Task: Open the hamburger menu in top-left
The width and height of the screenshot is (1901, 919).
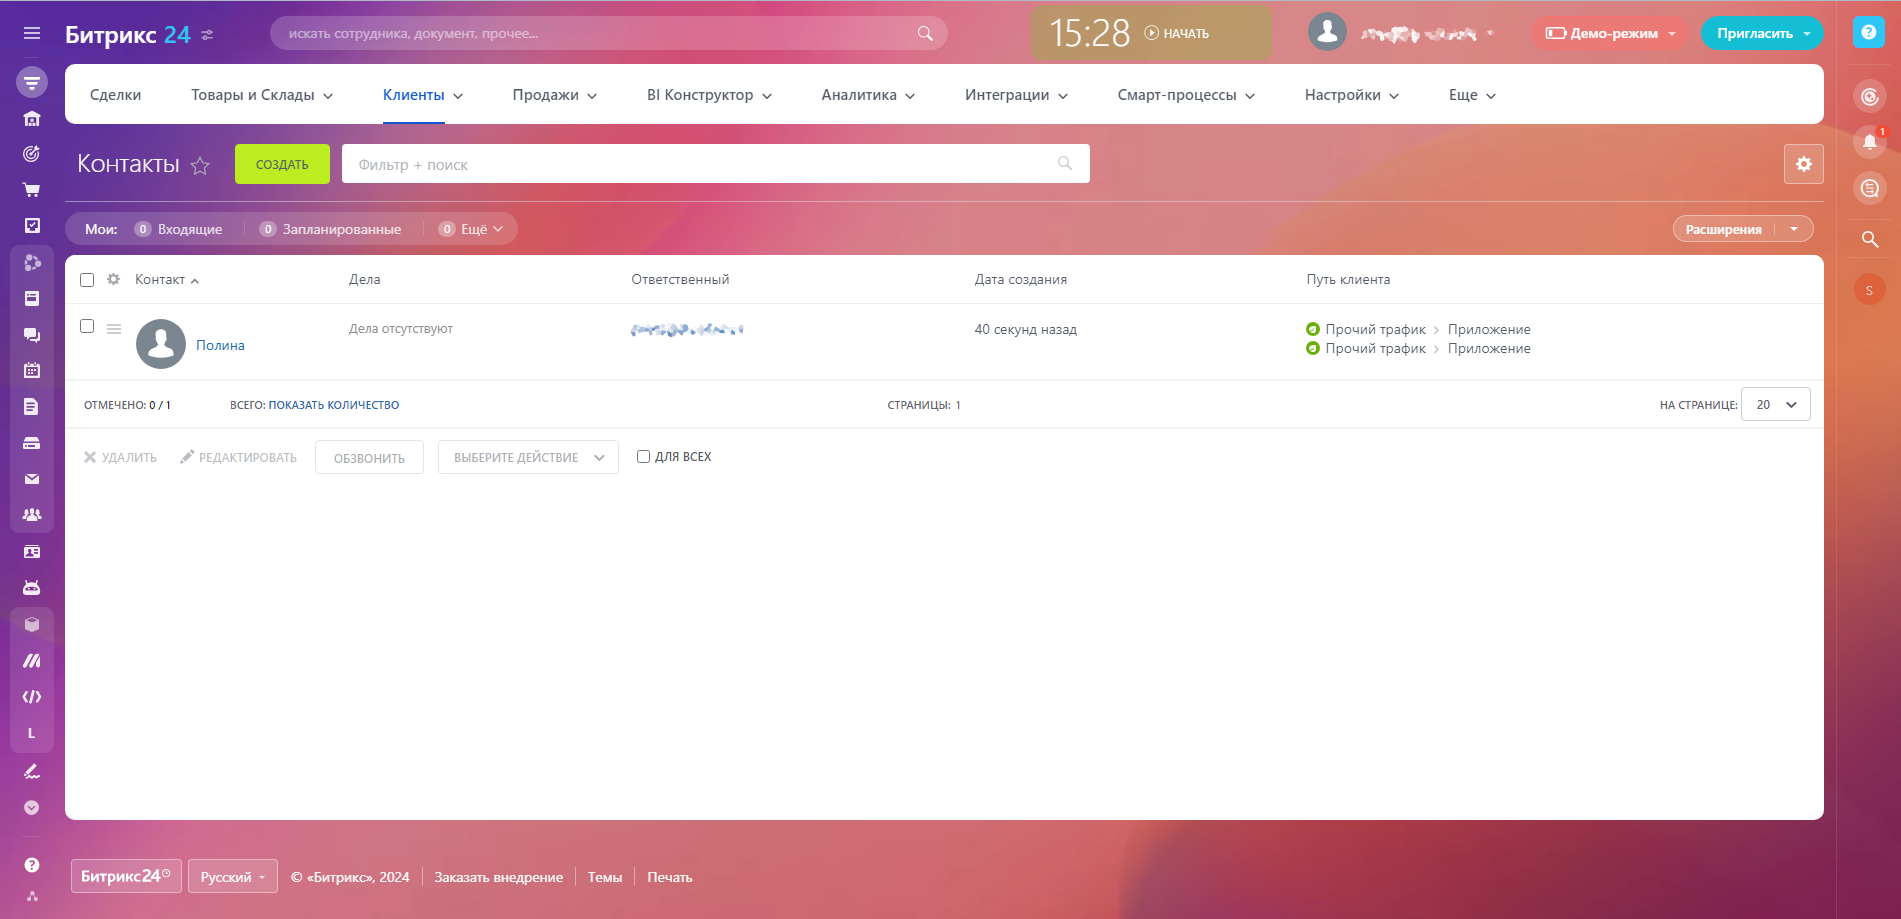Action: (x=32, y=33)
